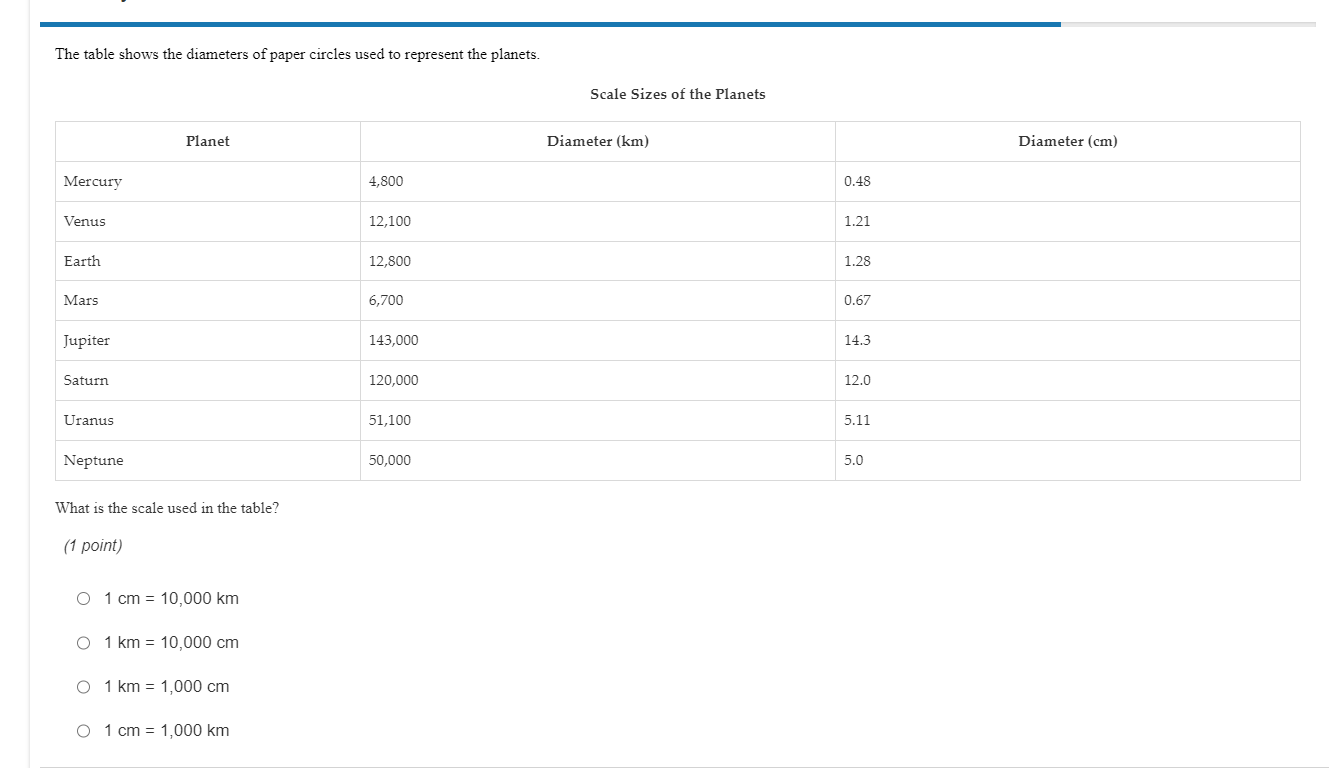Click the Neptune row label
The image size is (1329, 768).
click(94, 460)
